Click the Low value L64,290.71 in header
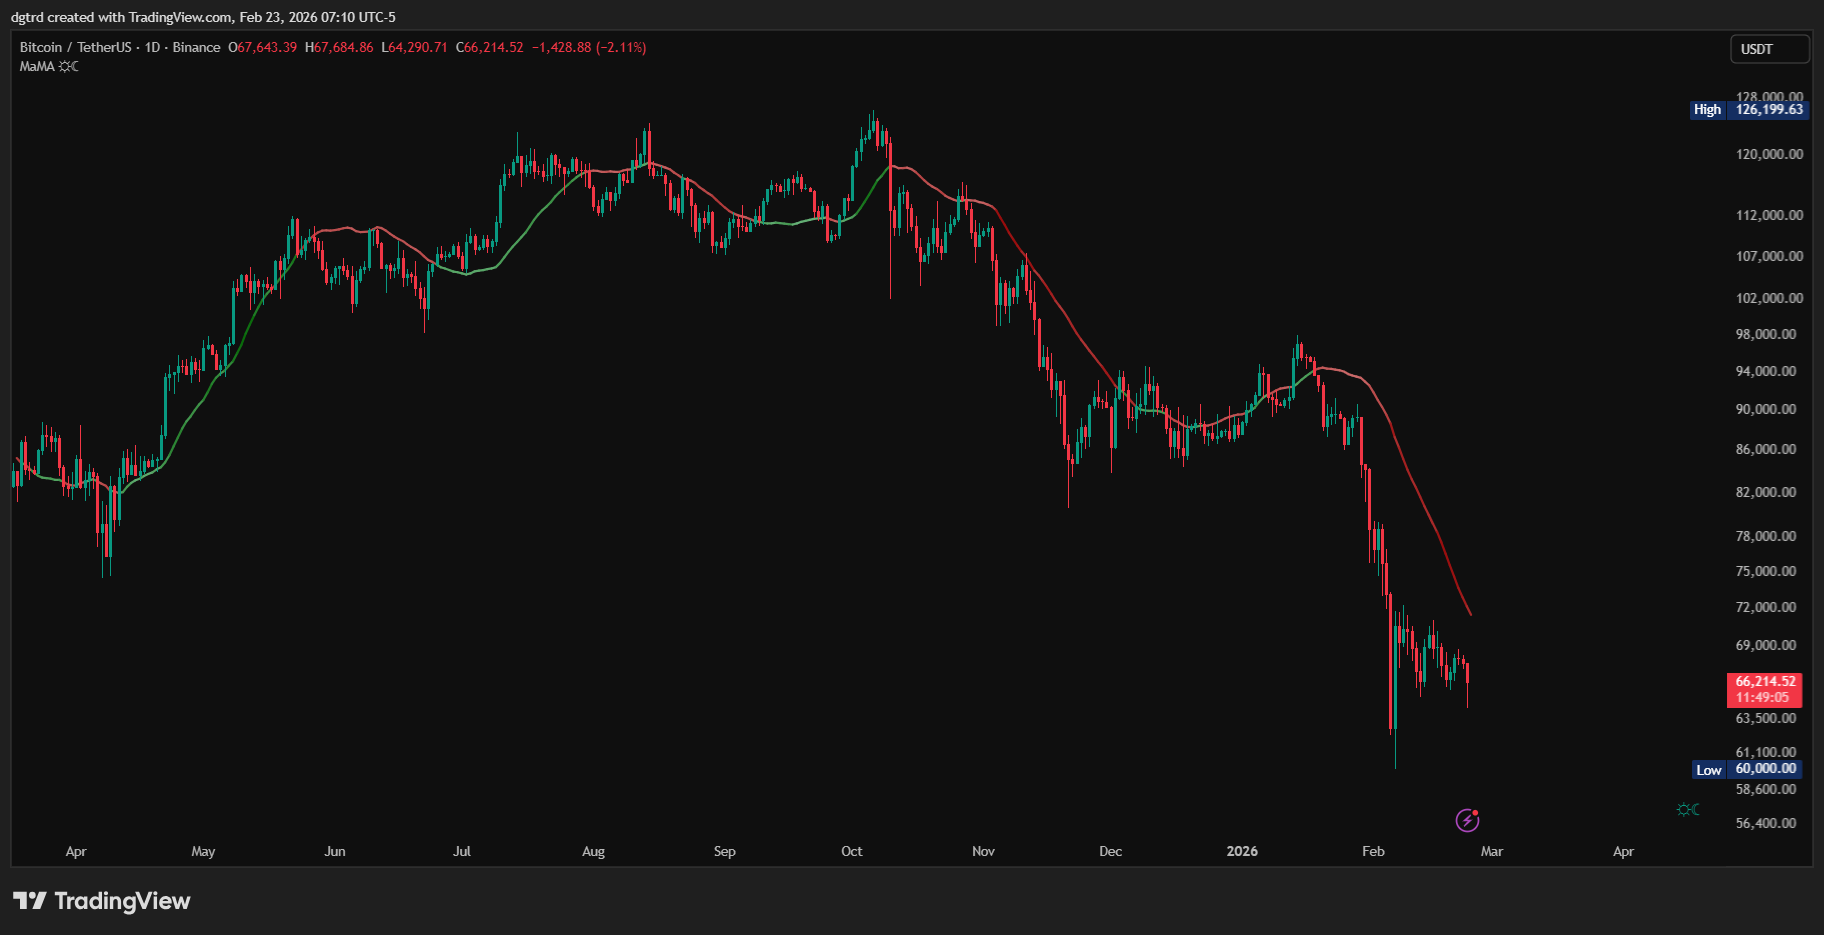Image resolution: width=1824 pixels, height=935 pixels. (414, 47)
